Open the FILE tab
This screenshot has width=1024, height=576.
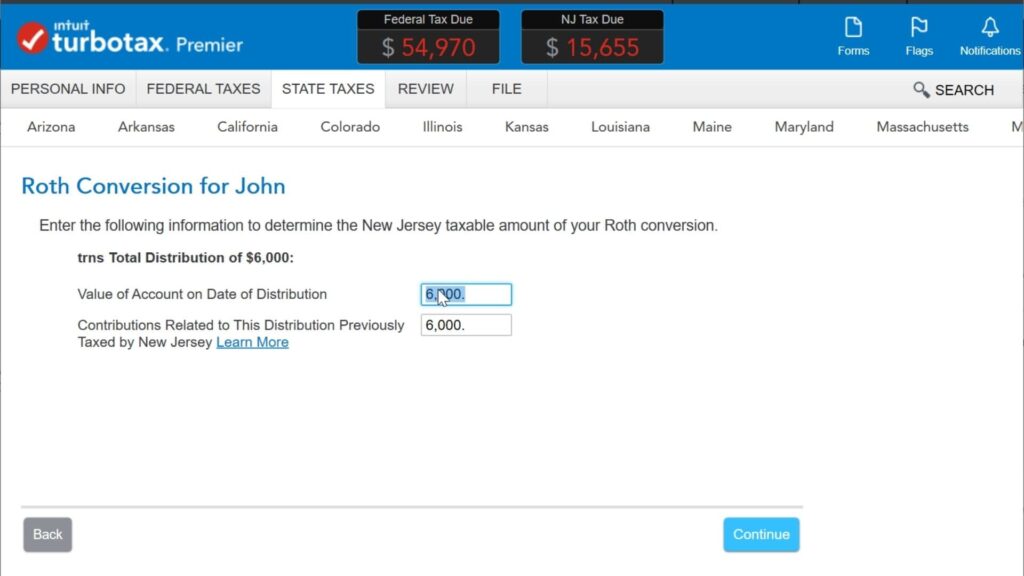[507, 89]
